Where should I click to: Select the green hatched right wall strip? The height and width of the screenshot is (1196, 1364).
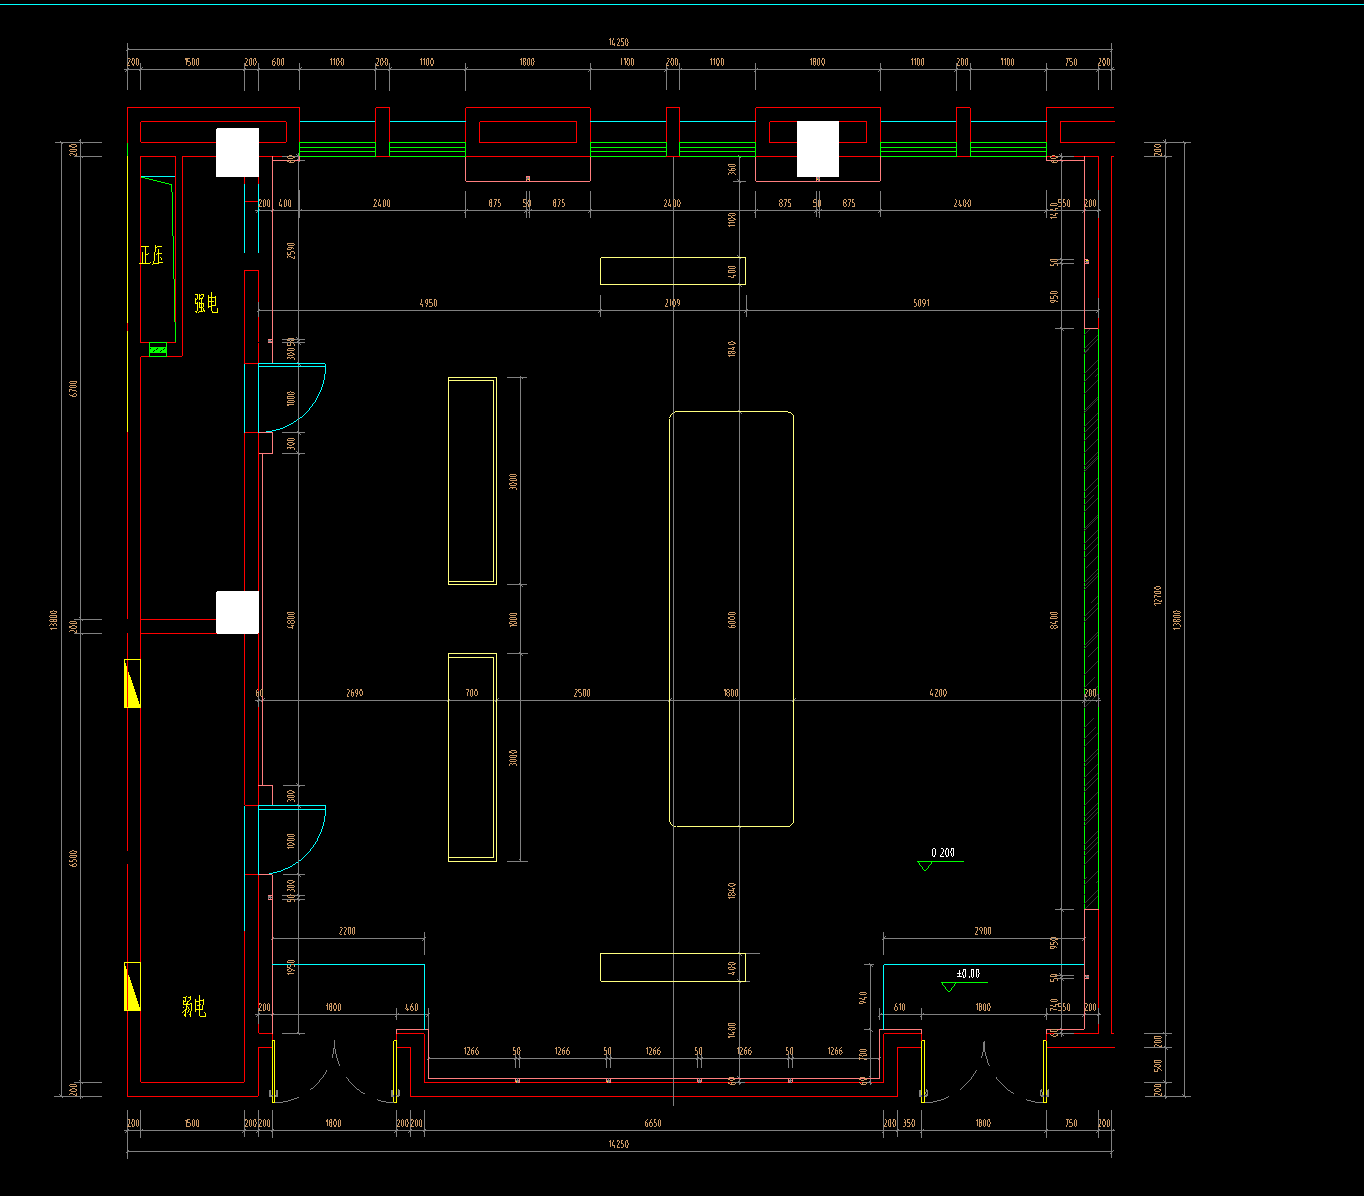pyautogui.click(x=1091, y=619)
